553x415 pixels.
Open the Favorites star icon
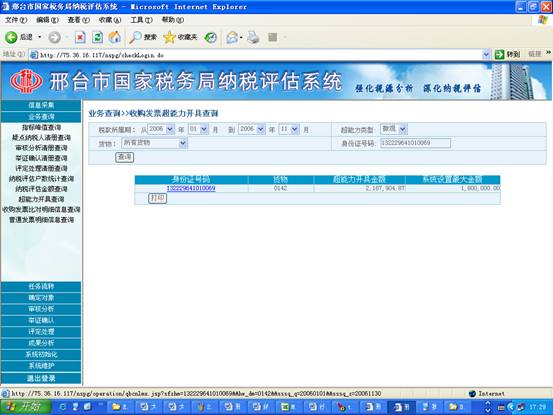pos(169,37)
